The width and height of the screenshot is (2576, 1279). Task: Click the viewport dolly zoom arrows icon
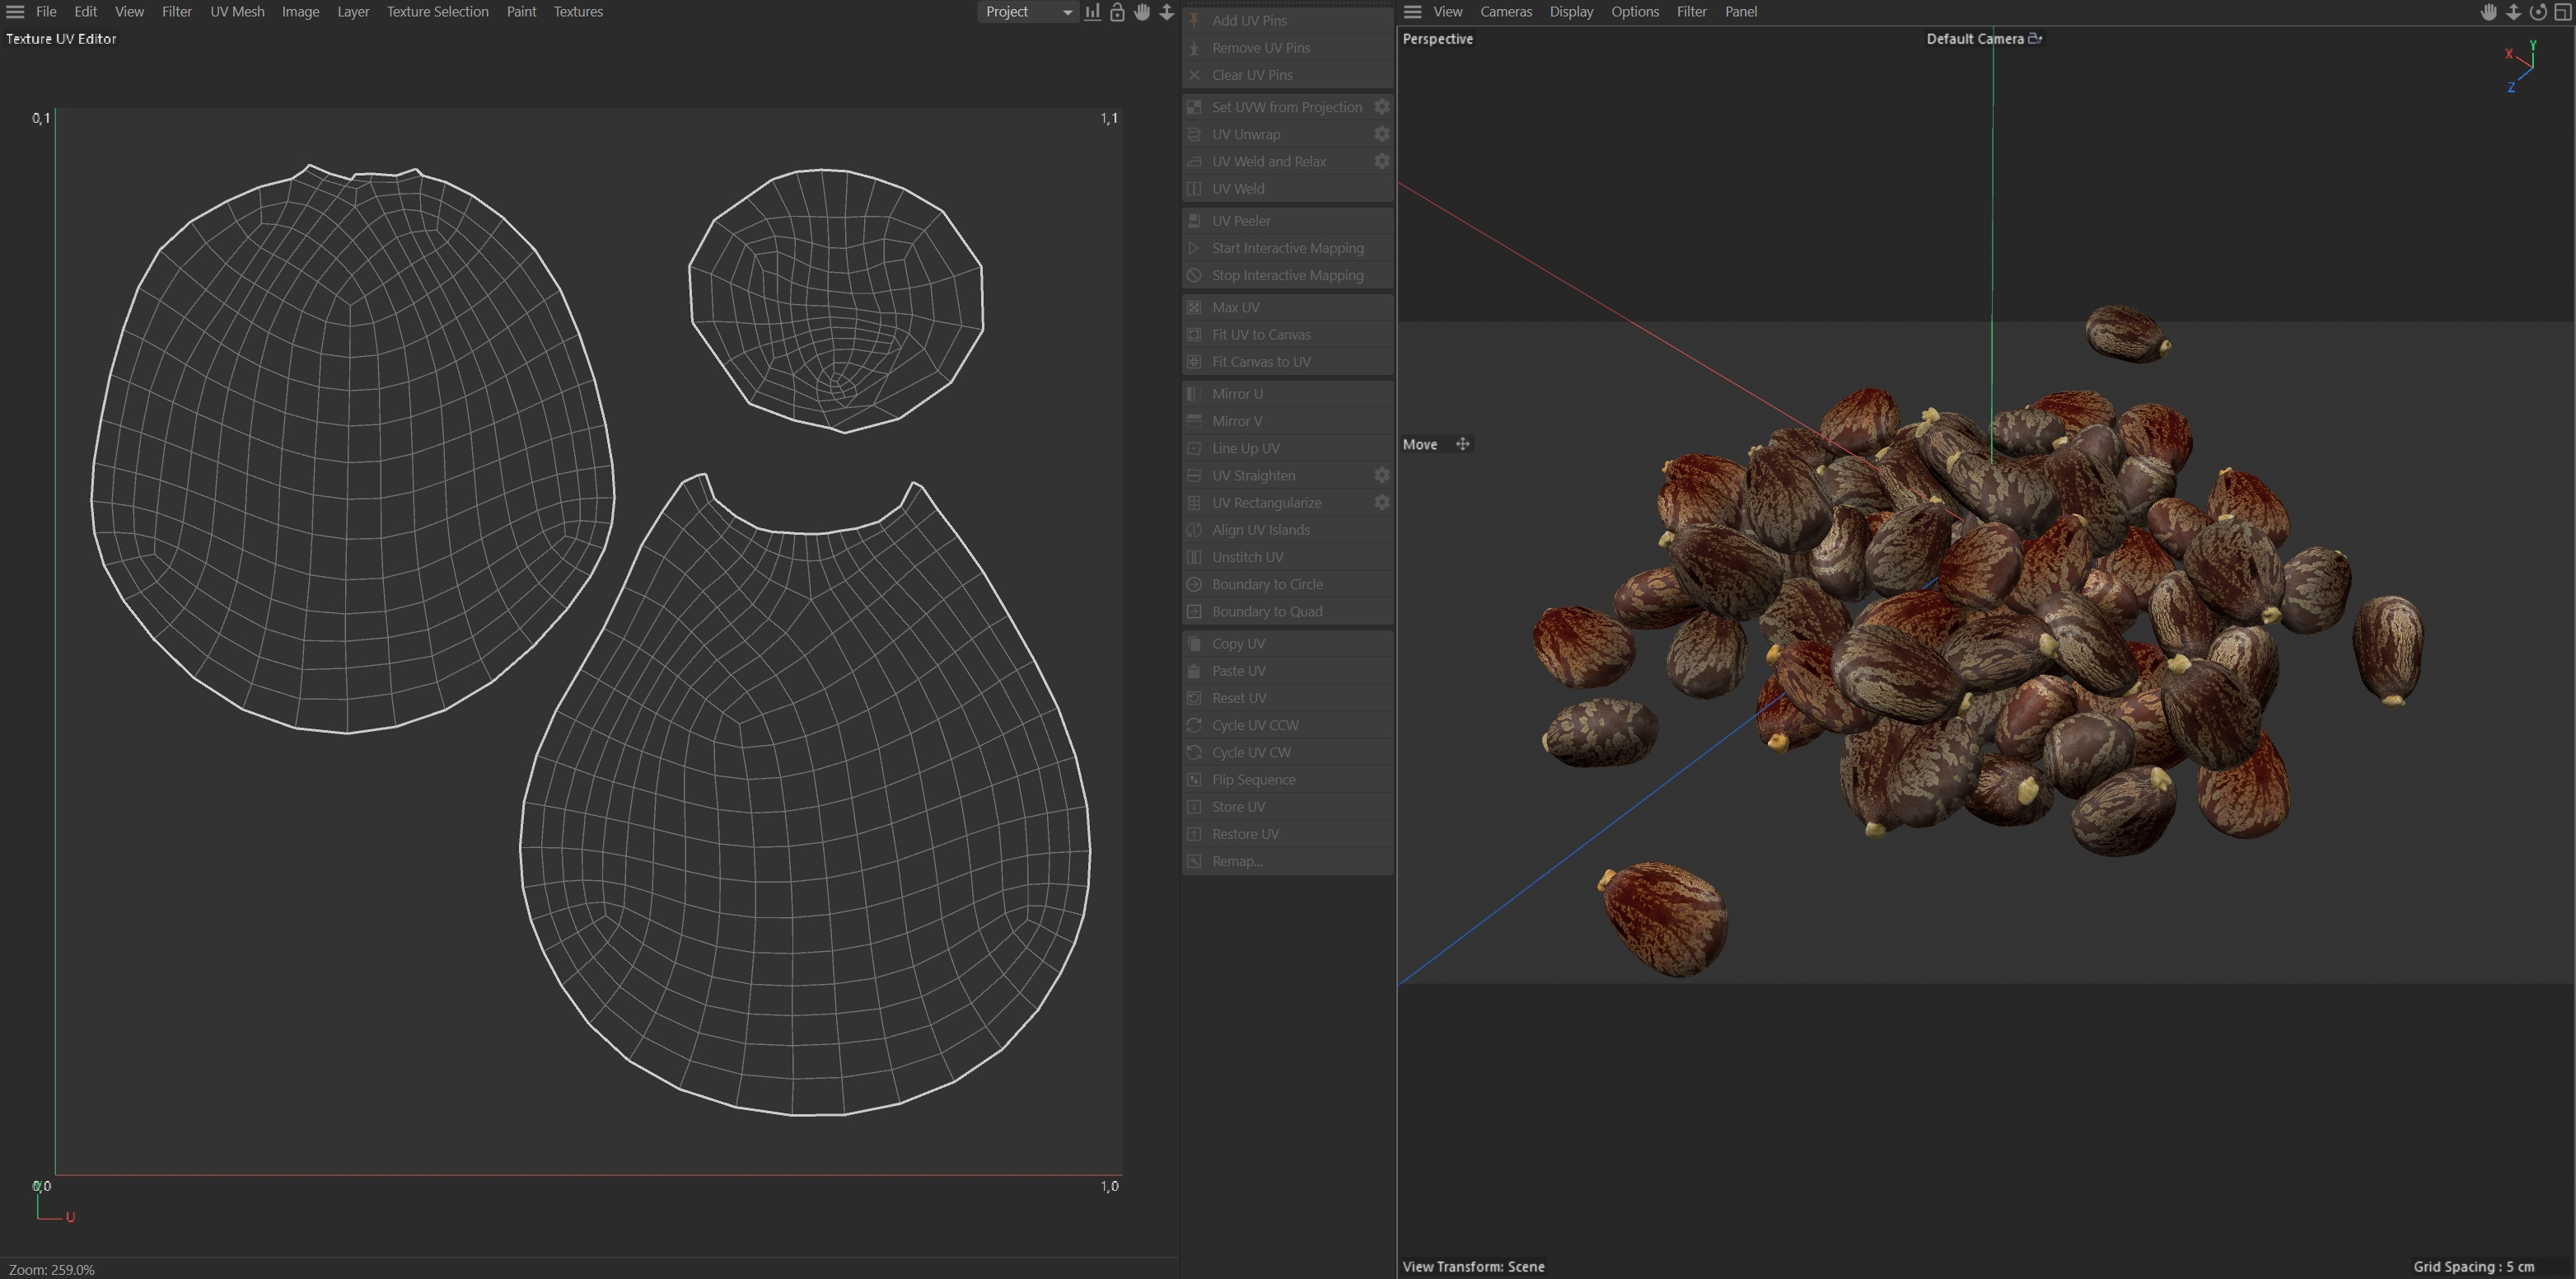[x=2513, y=12]
